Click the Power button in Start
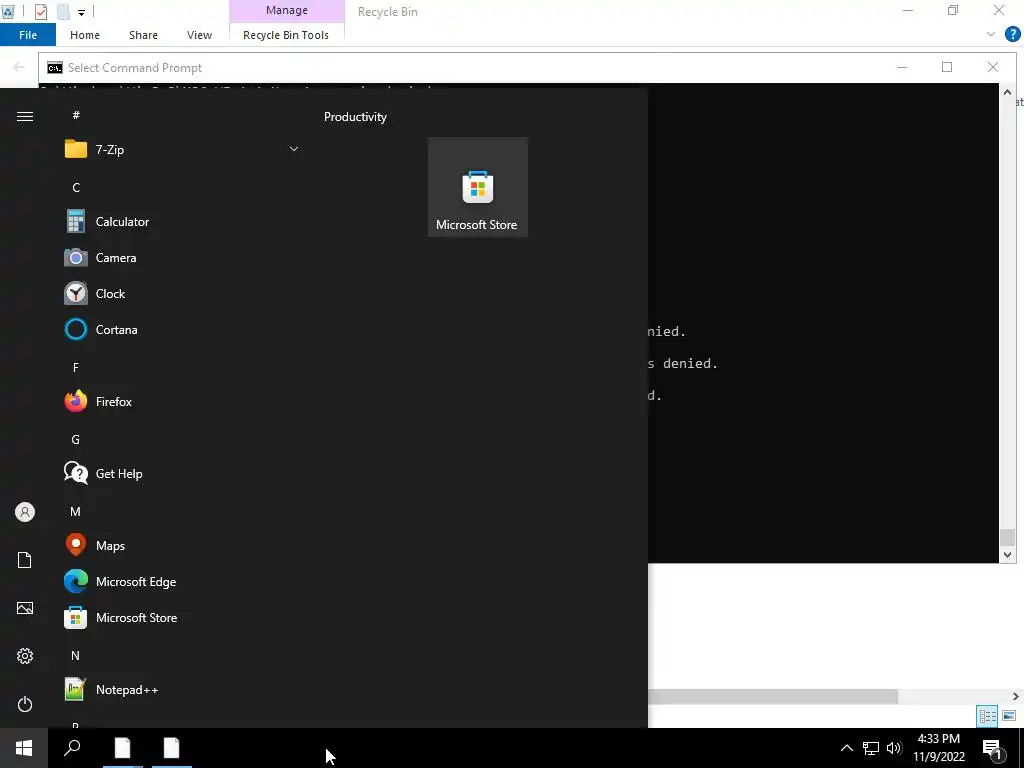Viewport: 1024px width, 768px height. (25, 704)
